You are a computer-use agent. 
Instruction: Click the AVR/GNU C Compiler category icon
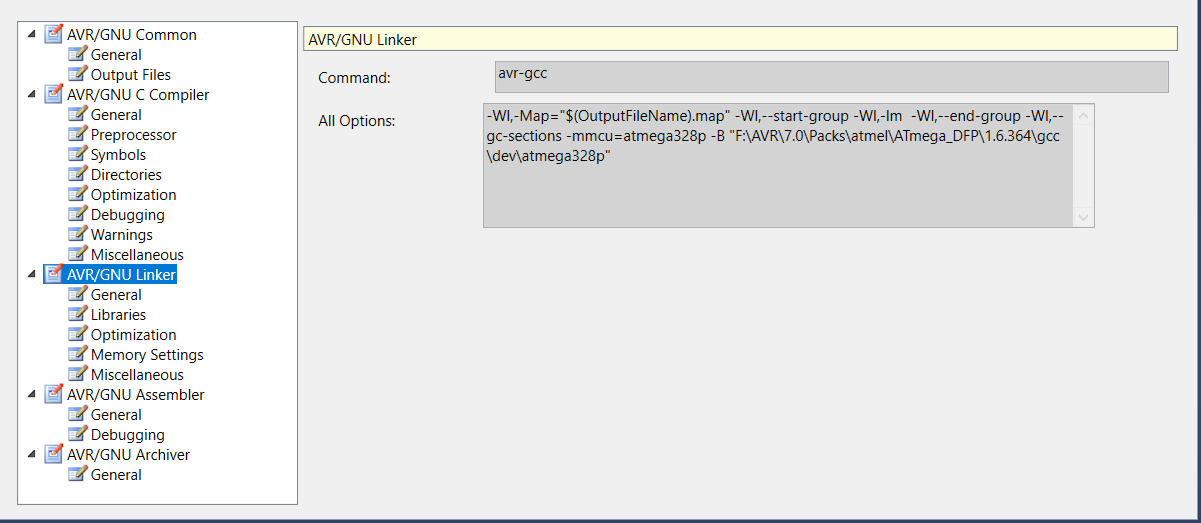(x=53, y=94)
